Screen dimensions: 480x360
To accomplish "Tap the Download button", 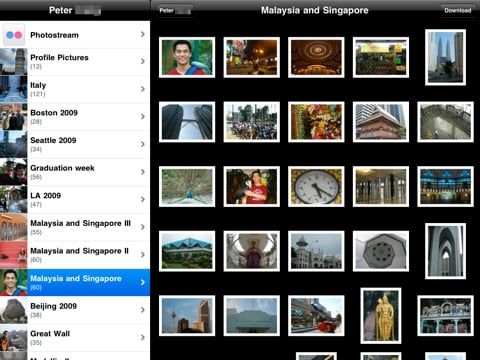I will (x=458, y=10).
